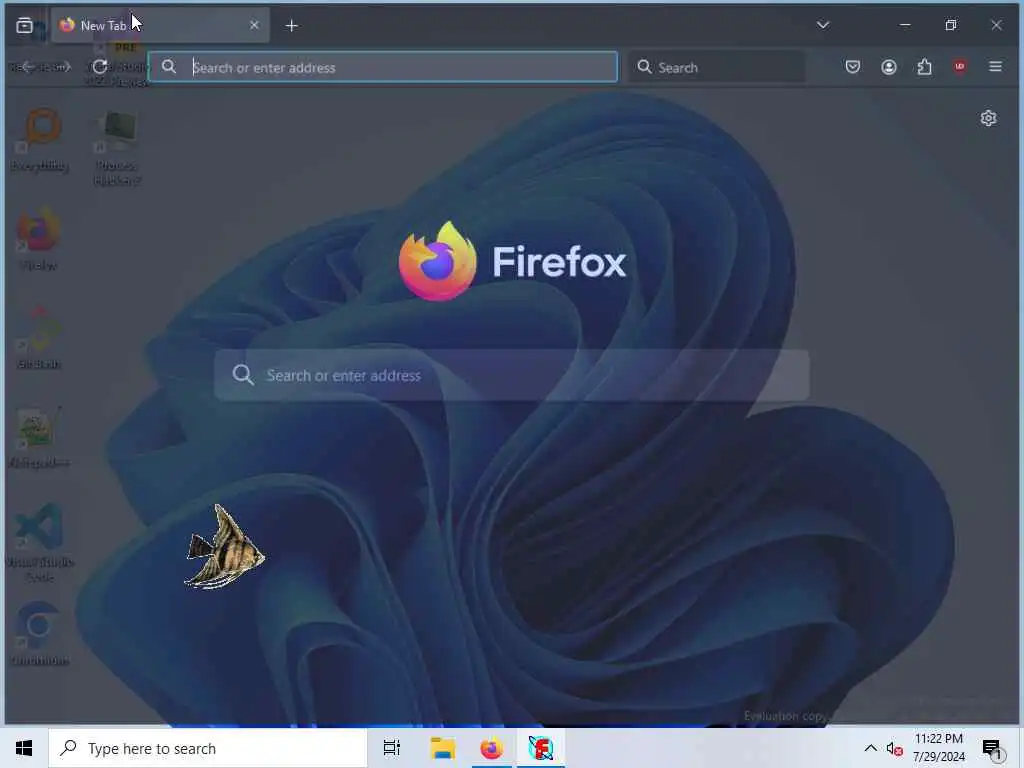This screenshot has width=1024, height=768.
Task: Click the center-page Search or enter address box
Action: [512, 375]
